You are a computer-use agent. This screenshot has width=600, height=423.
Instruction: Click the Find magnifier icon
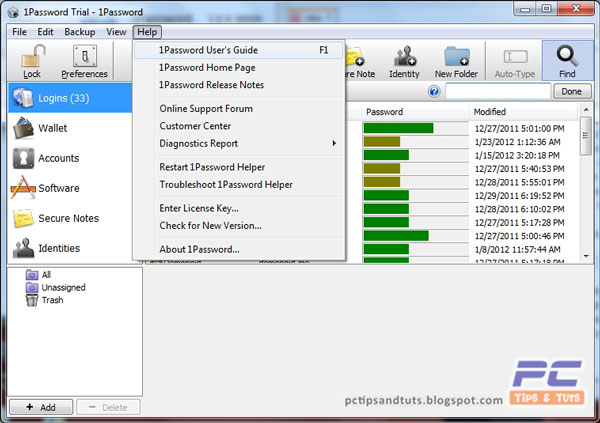567,56
